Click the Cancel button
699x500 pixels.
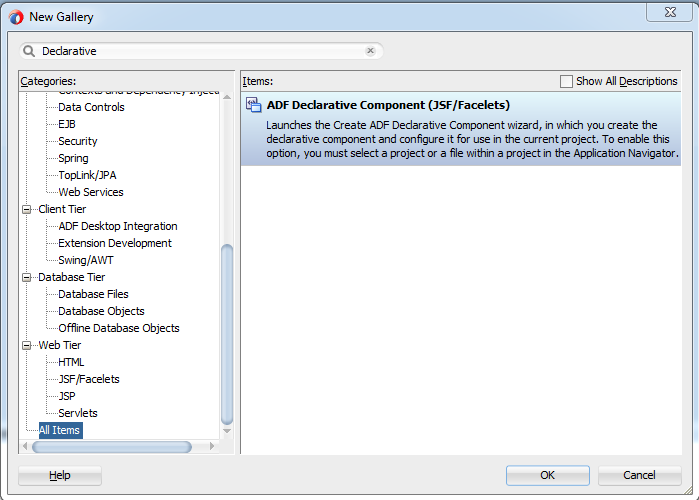[x=639, y=475]
